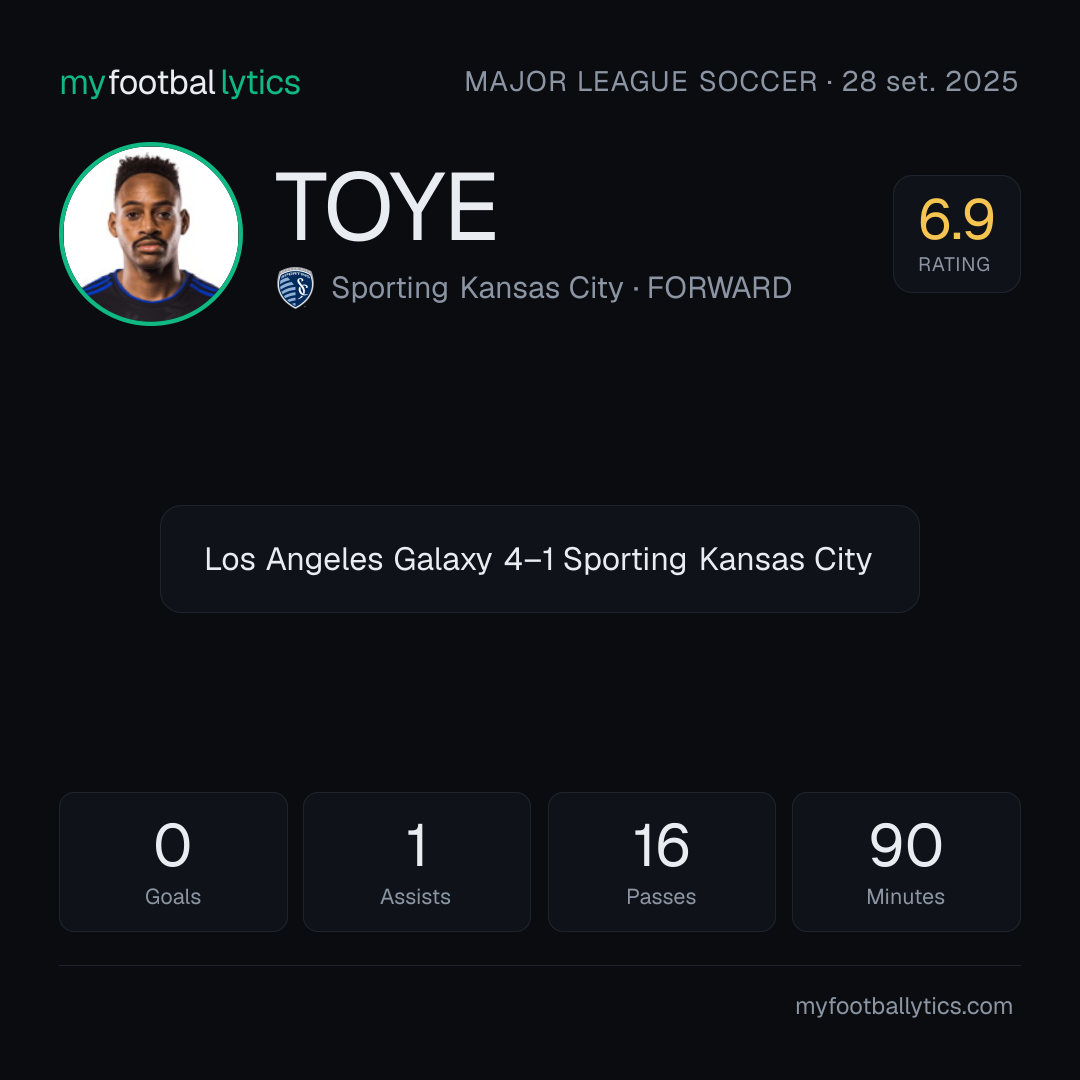
Task: Visit the myfootballytics.com footer link
Action: coord(904,1006)
